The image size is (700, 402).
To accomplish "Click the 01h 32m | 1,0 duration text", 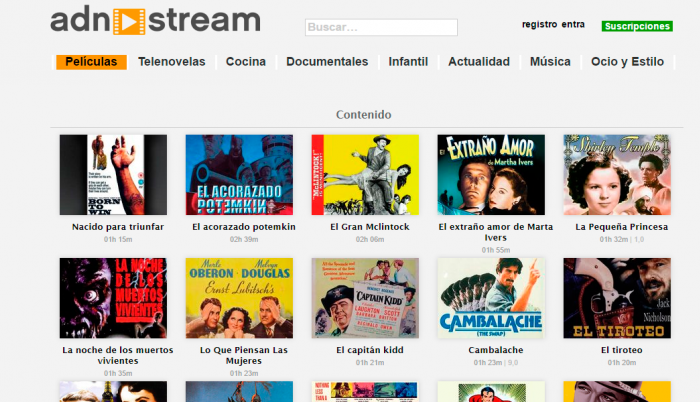I will 621,239.
